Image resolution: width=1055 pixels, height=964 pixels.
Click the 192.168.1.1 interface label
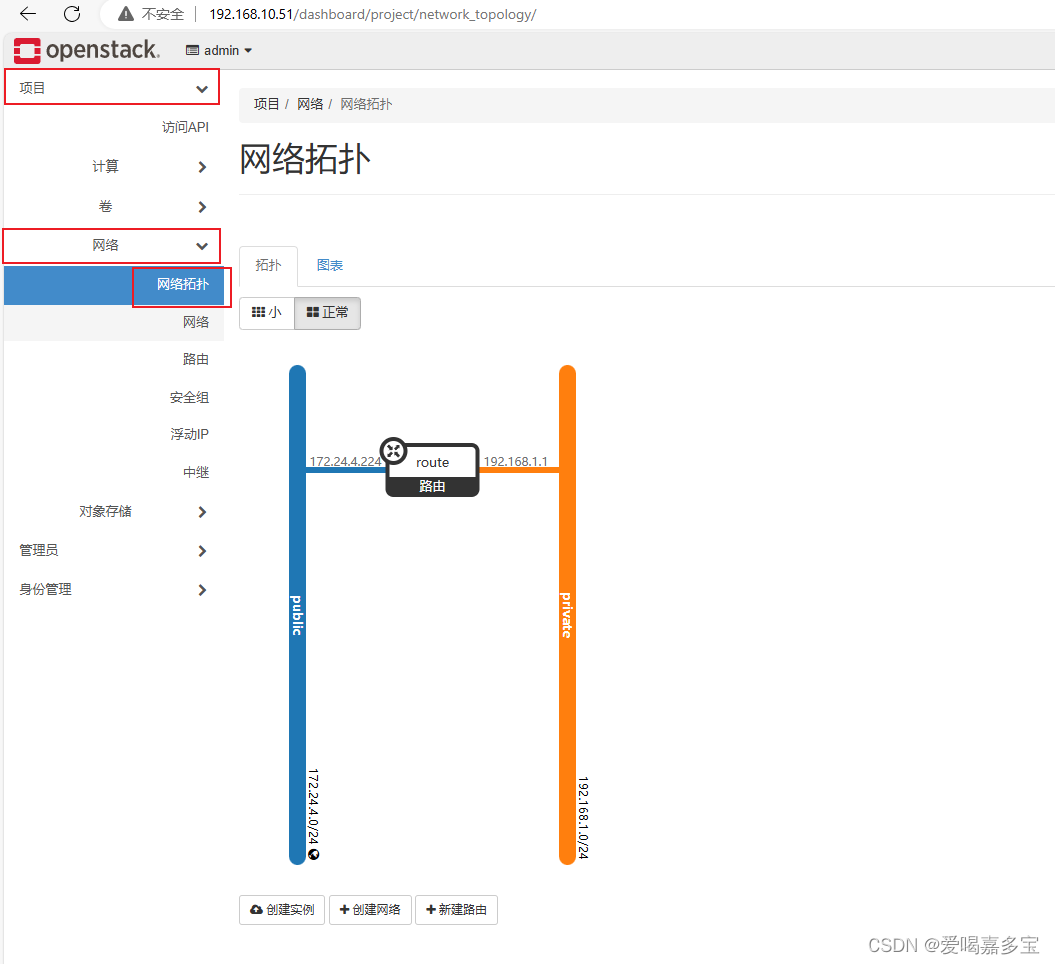click(515, 461)
